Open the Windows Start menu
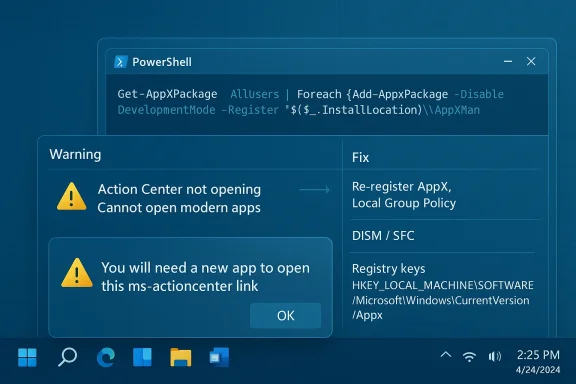This screenshot has width=576, height=384. [x=28, y=357]
